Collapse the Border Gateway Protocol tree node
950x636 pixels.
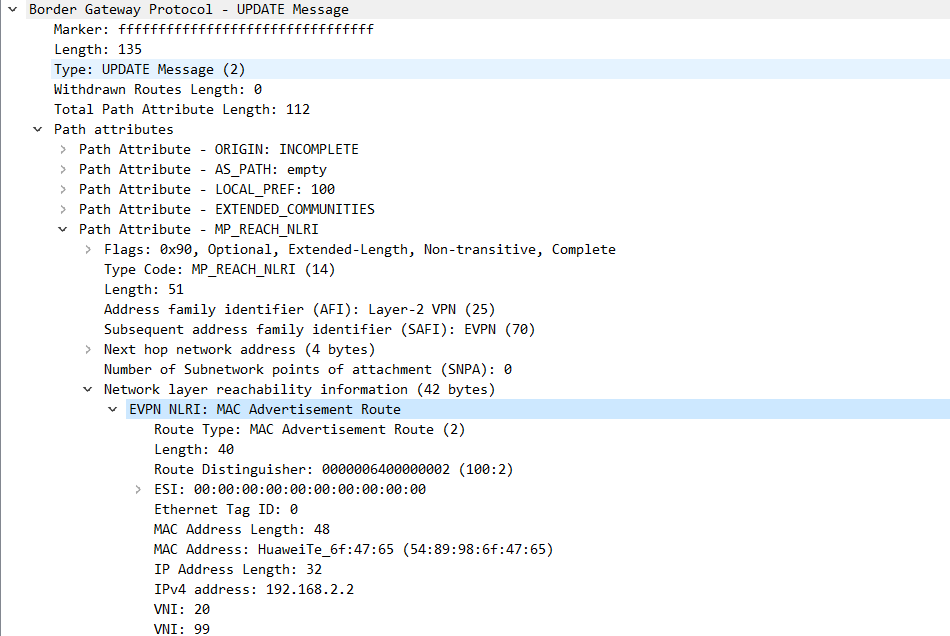tap(12, 10)
